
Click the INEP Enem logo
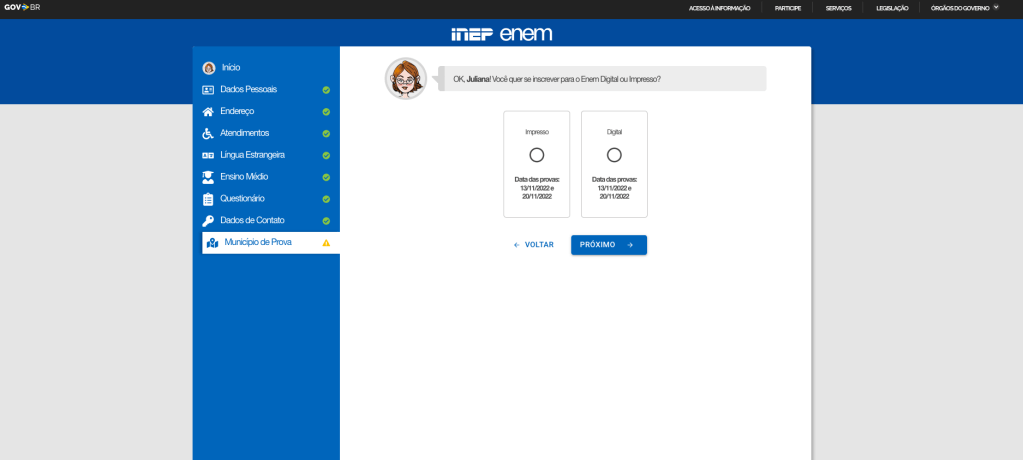pyautogui.click(x=502, y=34)
